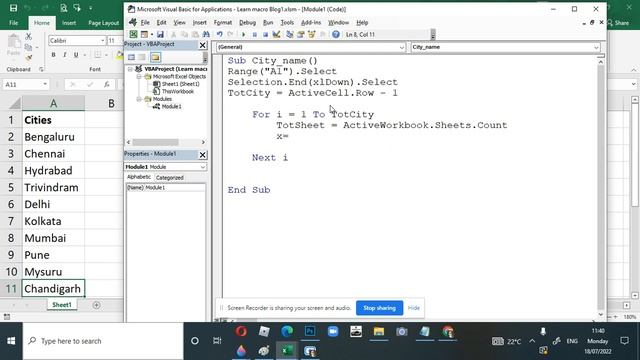This screenshot has height=360, width=640.
Task: Open the Debug menu
Action: [247, 22]
